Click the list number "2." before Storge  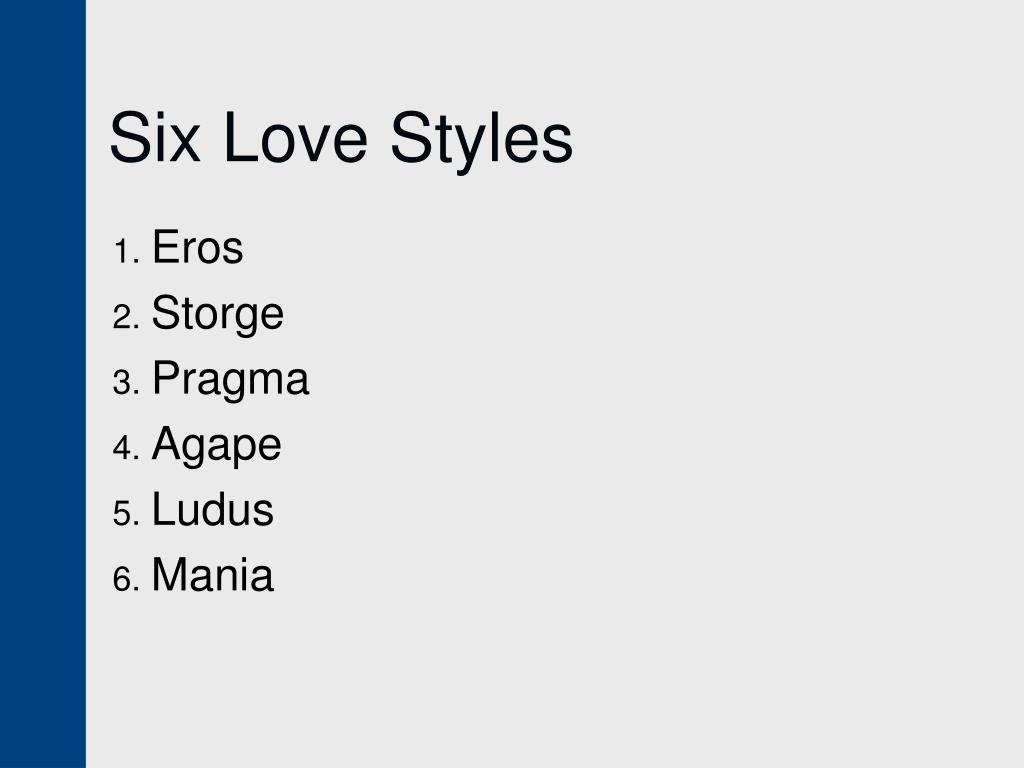point(126,317)
